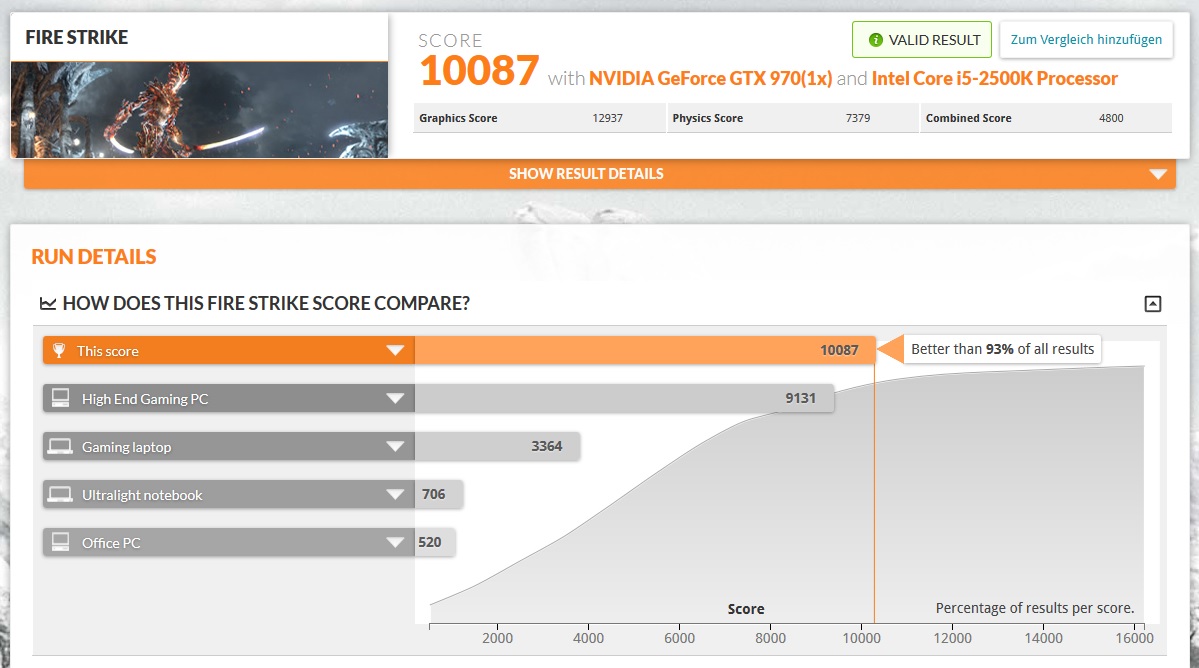Expand the This score dropdown arrow
This screenshot has width=1199, height=668.
[x=395, y=350]
